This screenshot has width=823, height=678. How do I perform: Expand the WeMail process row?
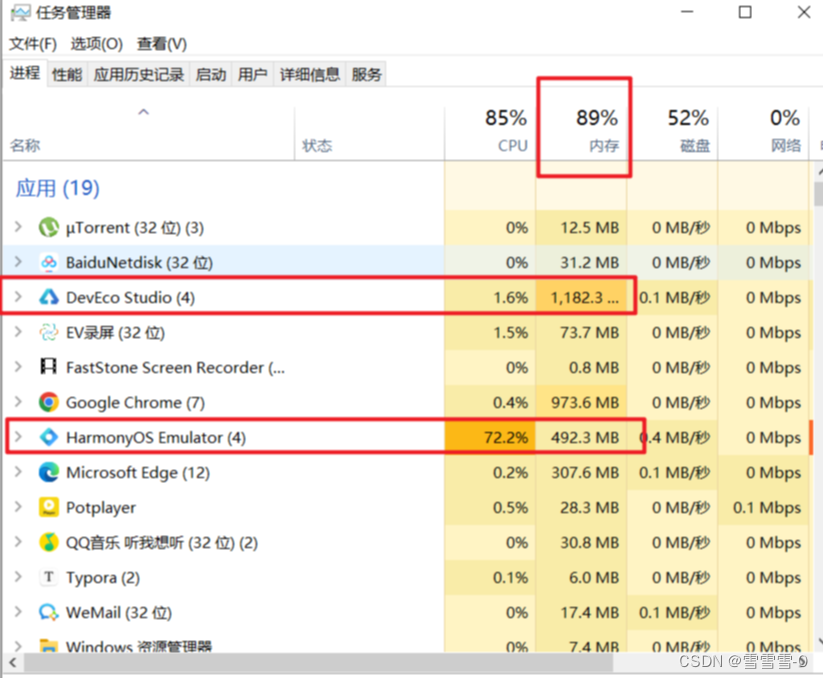[x=18, y=612]
